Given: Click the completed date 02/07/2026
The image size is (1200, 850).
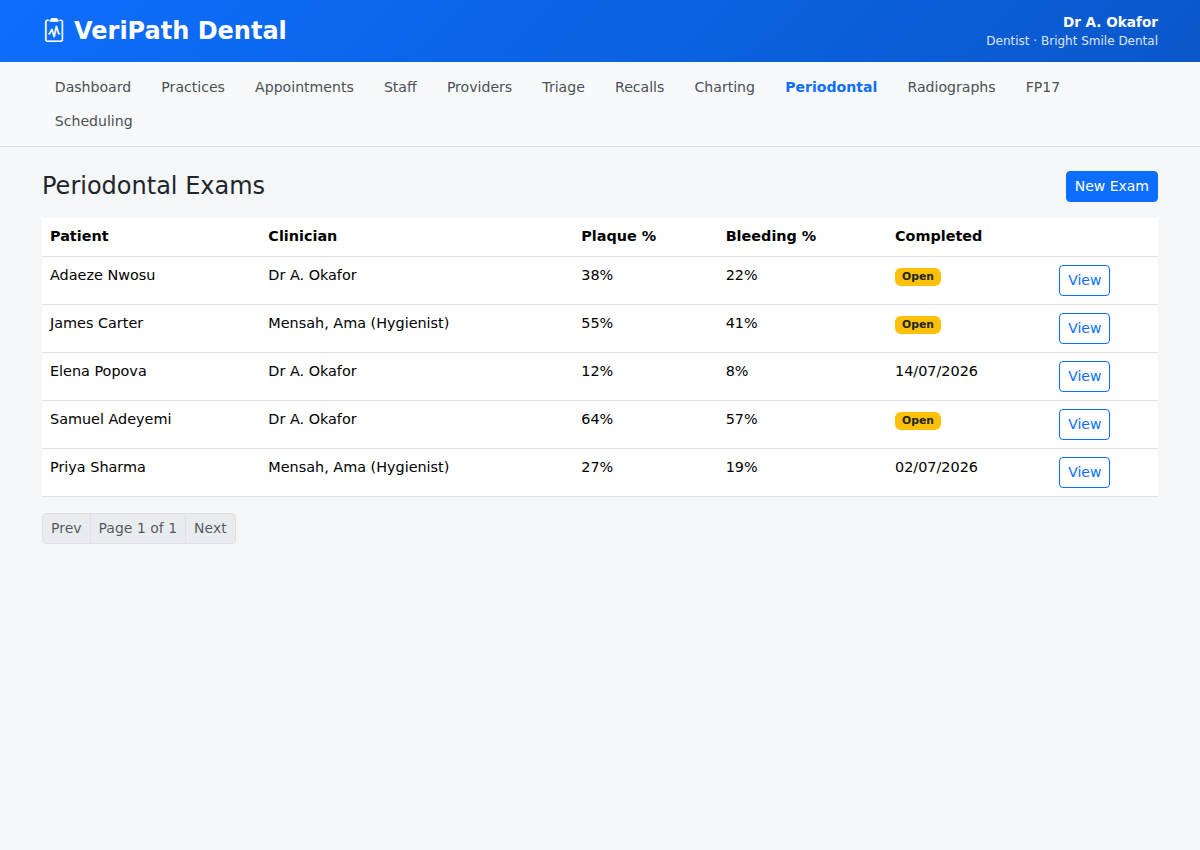Looking at the screenshot, I should pos(936,467).
